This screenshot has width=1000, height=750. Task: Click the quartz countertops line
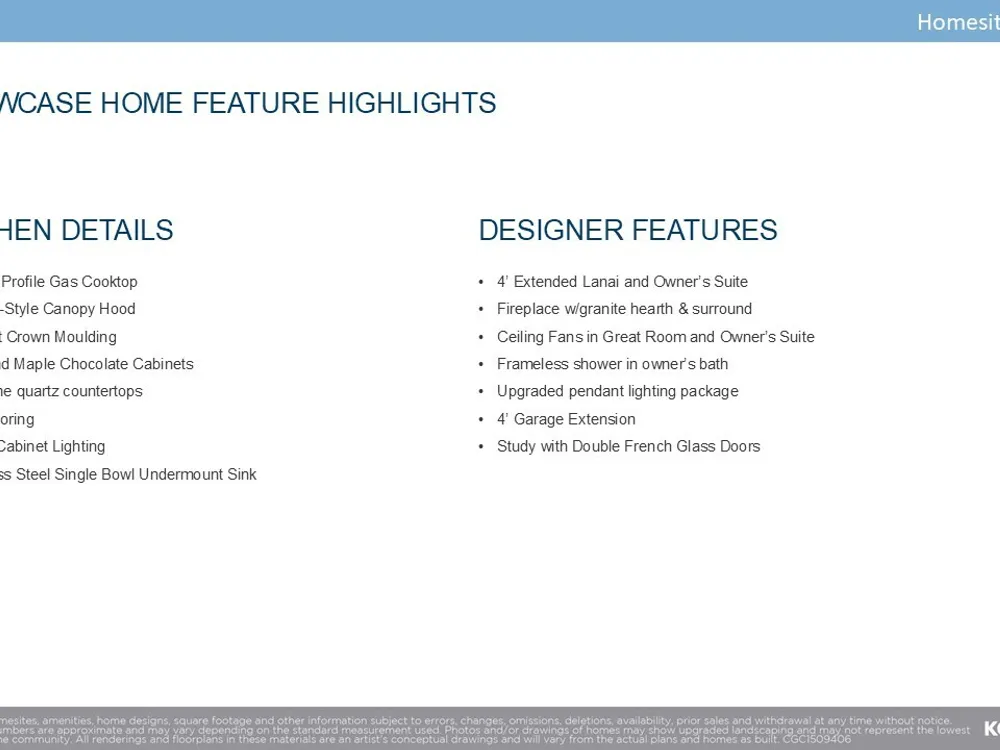(72, 391)
